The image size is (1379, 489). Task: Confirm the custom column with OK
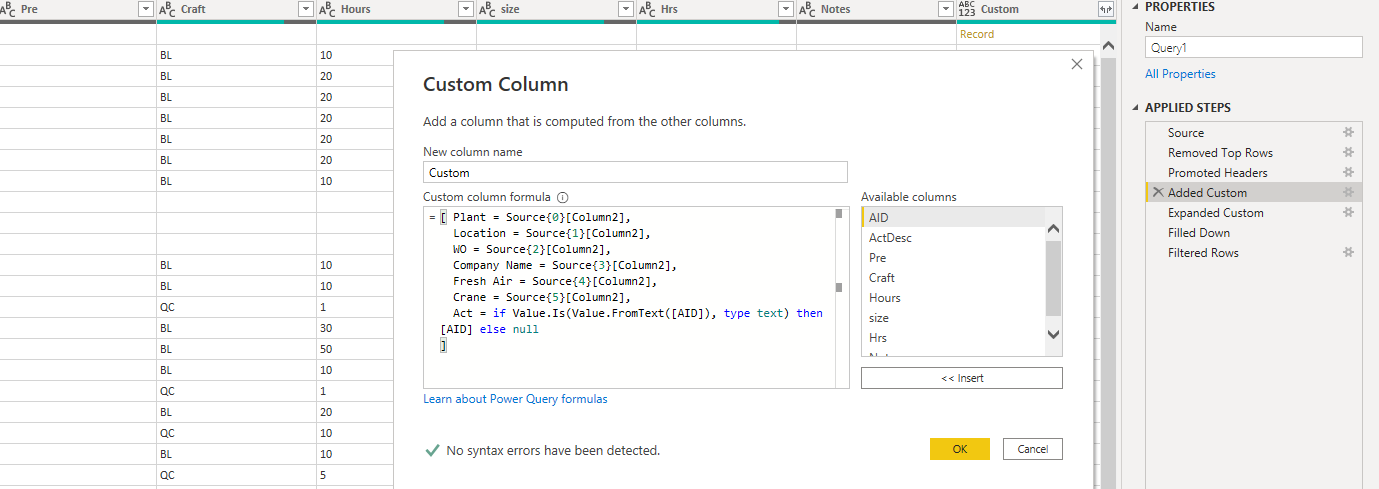[959, 449]
